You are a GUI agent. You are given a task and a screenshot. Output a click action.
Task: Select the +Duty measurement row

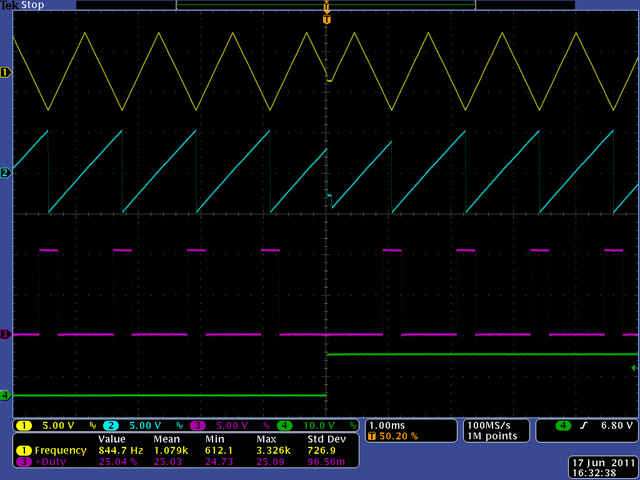tap(52, 460)
